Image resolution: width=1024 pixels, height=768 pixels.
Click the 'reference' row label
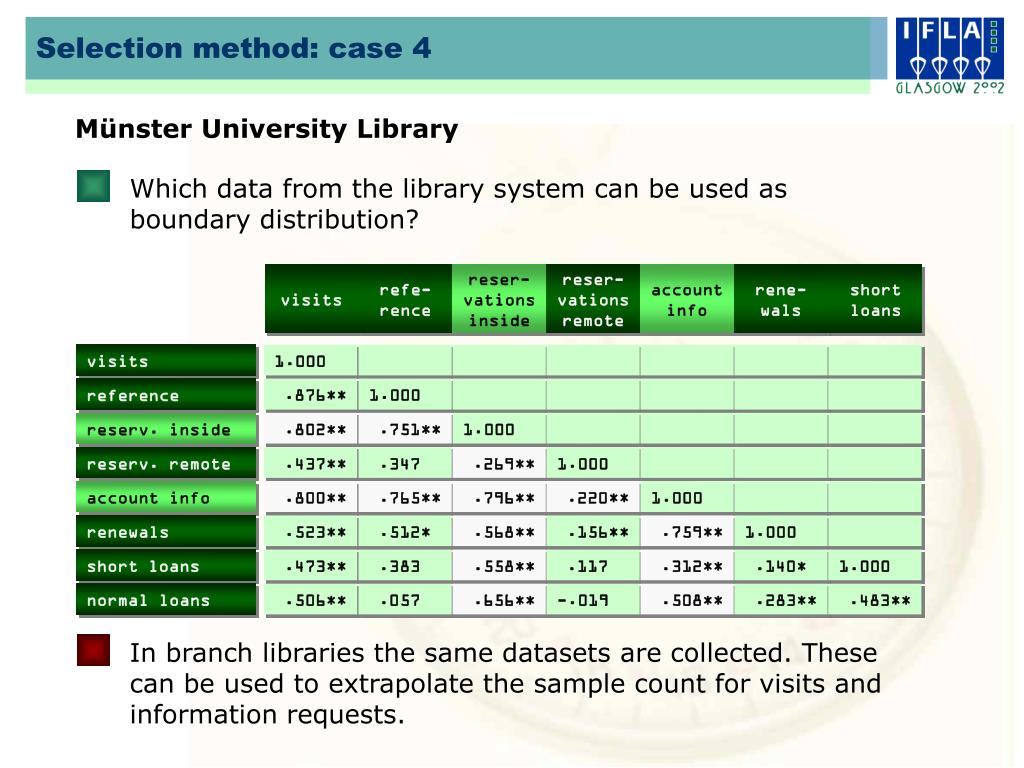[x=167, y=396]
